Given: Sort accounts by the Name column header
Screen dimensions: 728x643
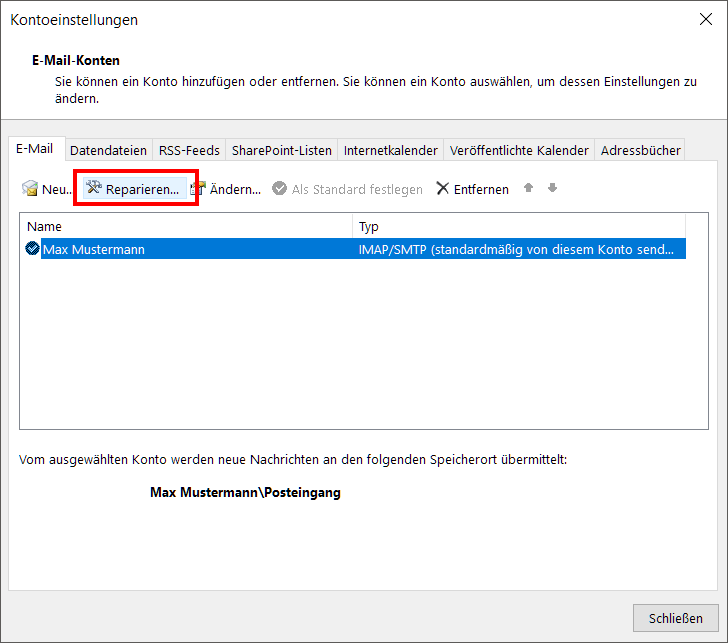Looking at the screenshot, I should coord(185,227).
